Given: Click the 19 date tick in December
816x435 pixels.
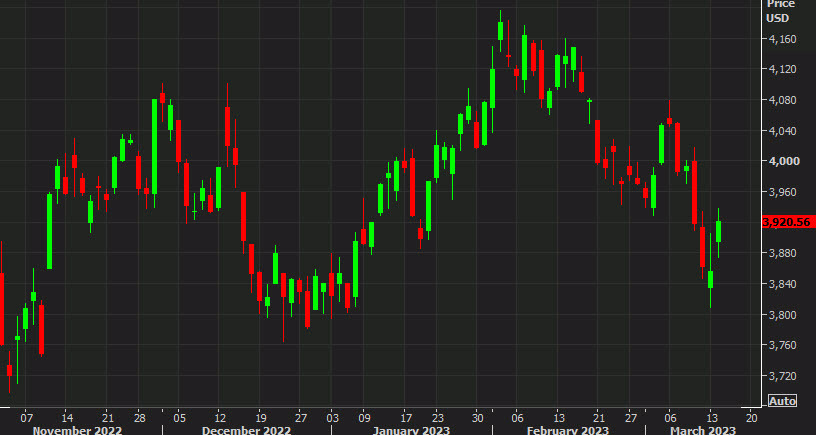Looking at the screenshot, I should 260,417.
